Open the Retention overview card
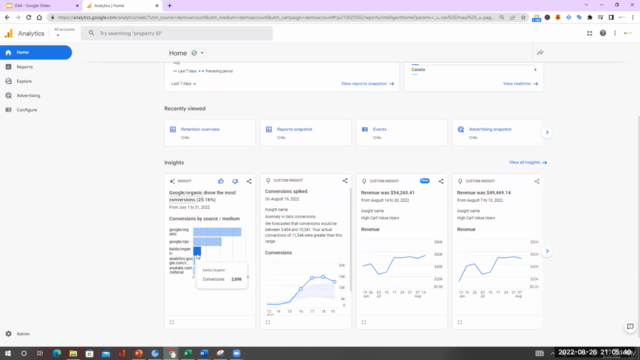The height and width of the screenshot is (360, 640). coord(210,133)
